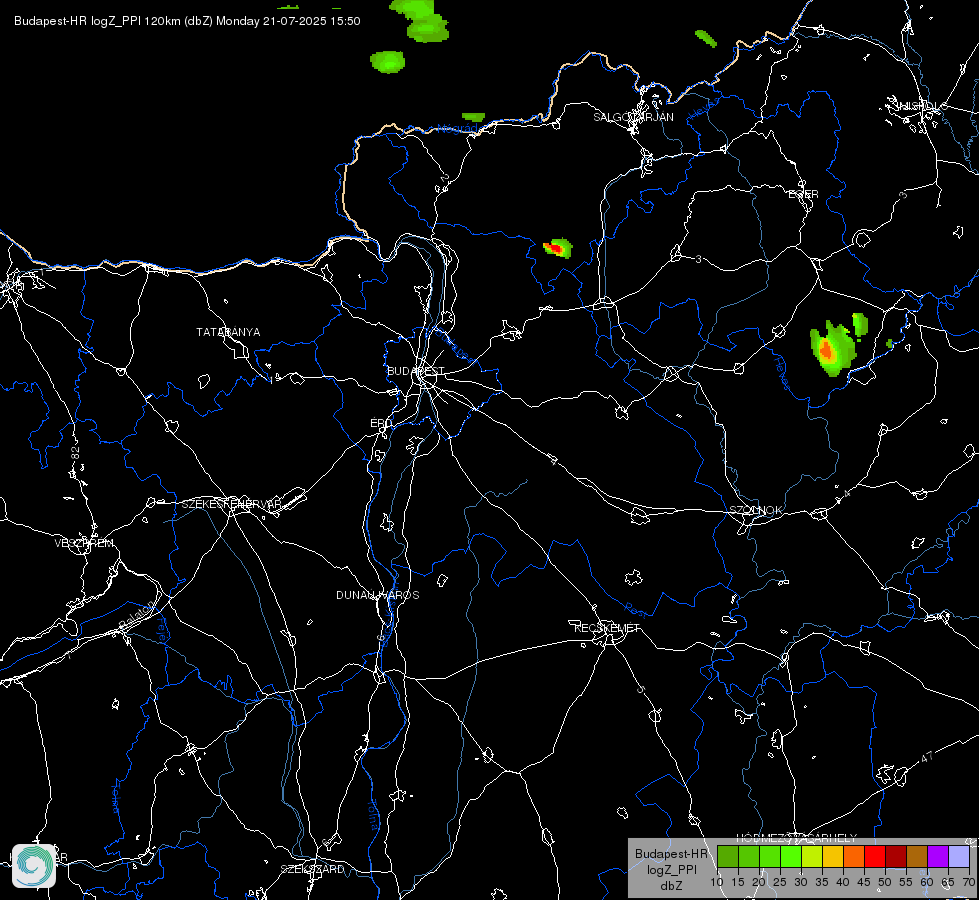979x900 pixels.
Task: Click the swirl logo icon in the corner
Action: [34, 866]
